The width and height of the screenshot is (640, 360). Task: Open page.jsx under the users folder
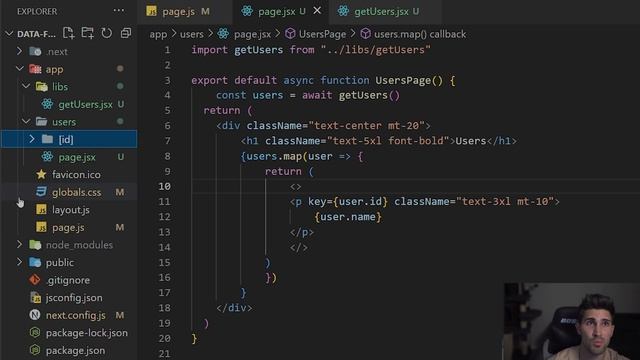point(77,157)
